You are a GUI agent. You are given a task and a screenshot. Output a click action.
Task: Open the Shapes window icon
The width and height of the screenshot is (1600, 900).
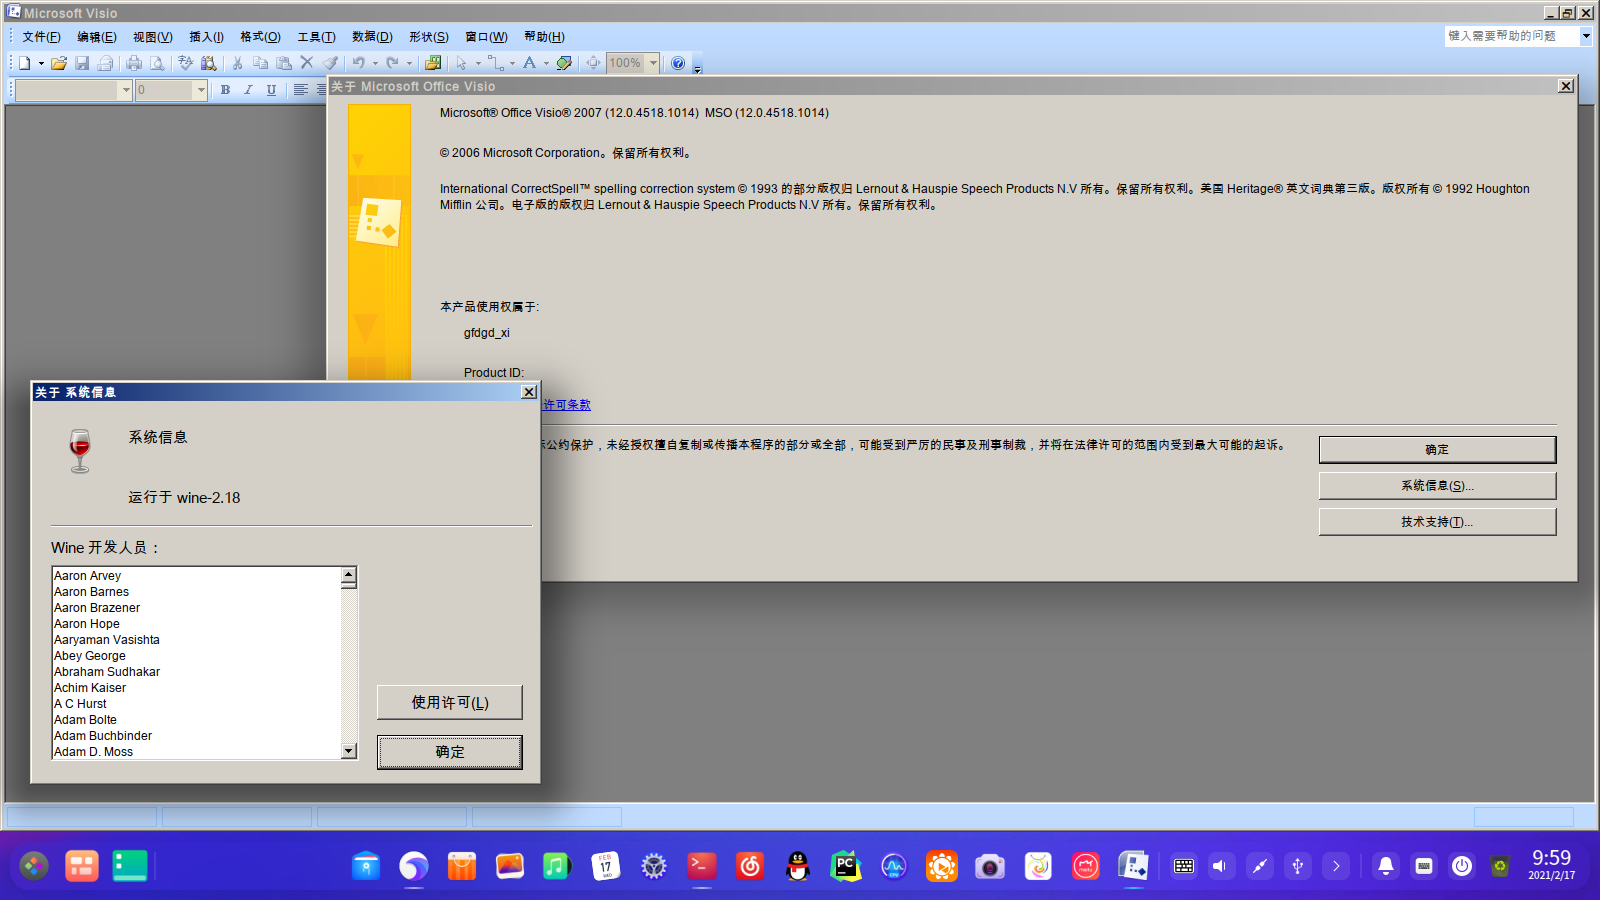[x=433, y=63]
